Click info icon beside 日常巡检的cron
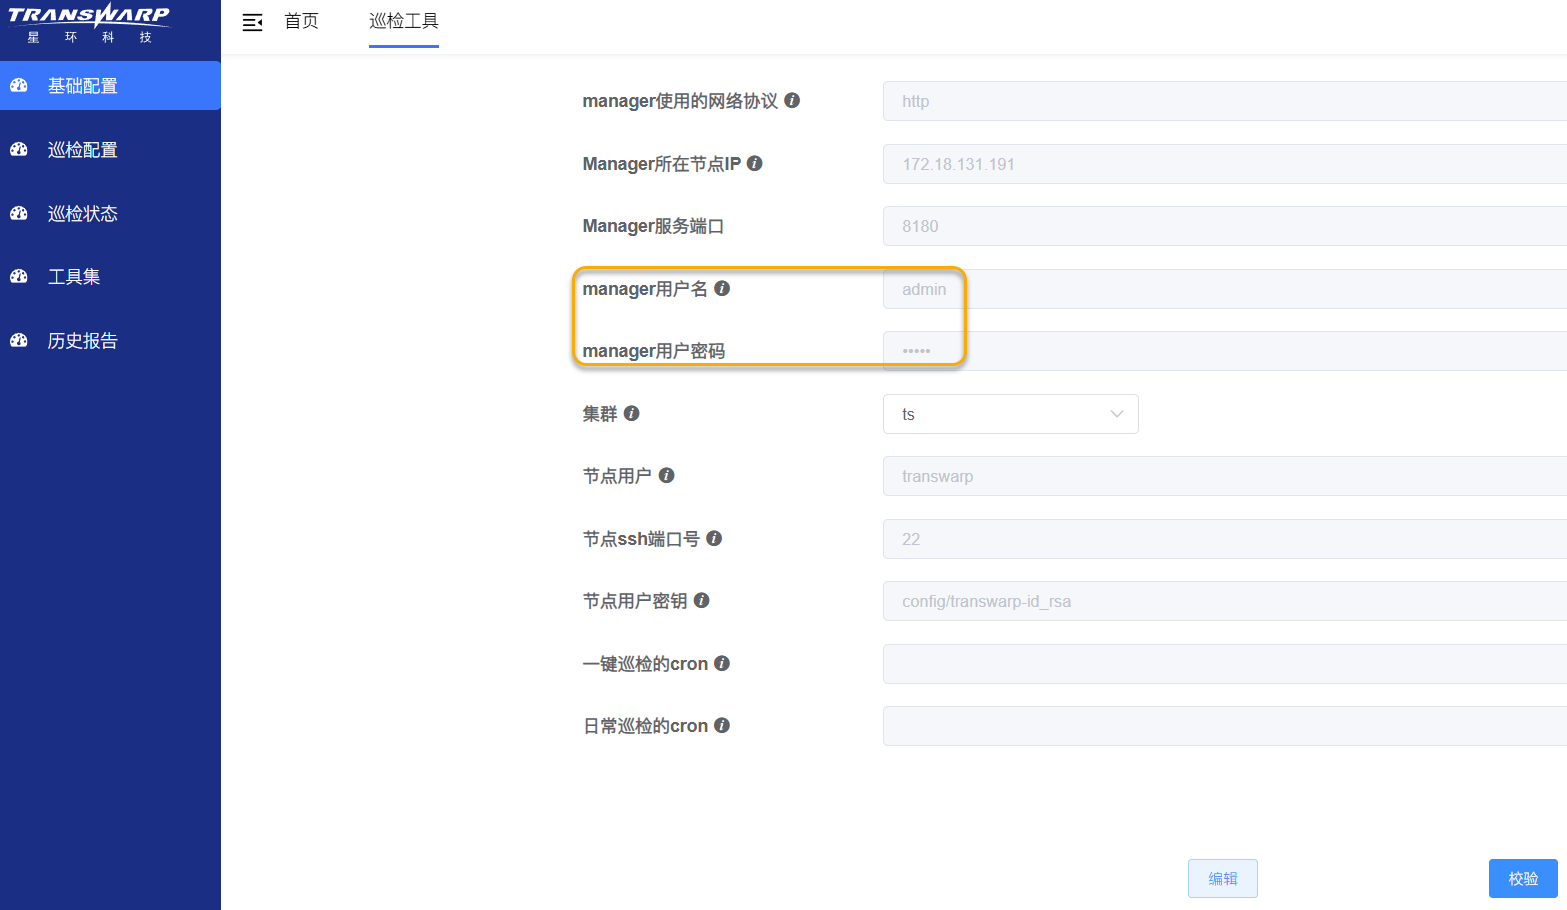1567x910 pixels. [x=722, y=725]
